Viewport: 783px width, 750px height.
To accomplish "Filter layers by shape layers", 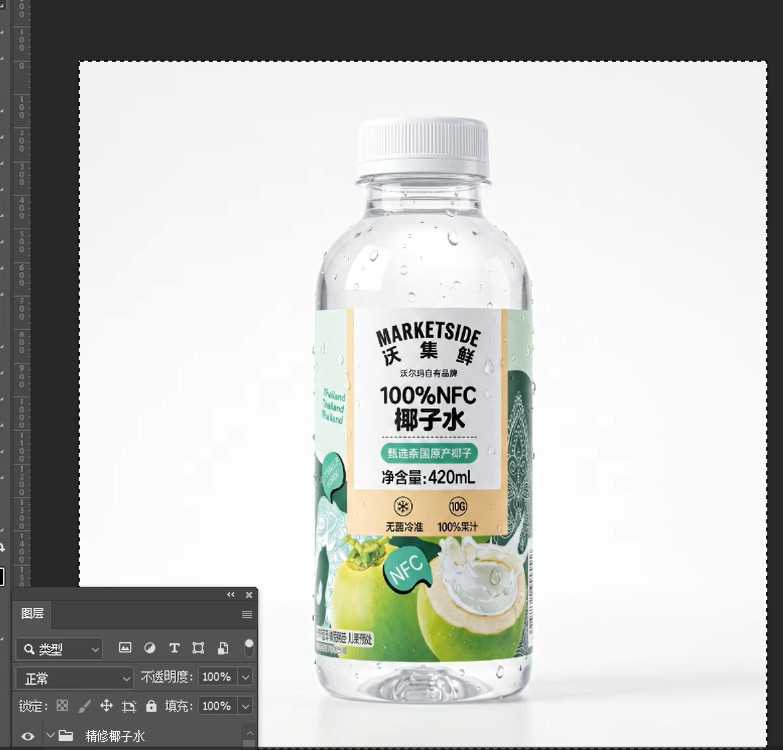I will click(x=198, y=648).
